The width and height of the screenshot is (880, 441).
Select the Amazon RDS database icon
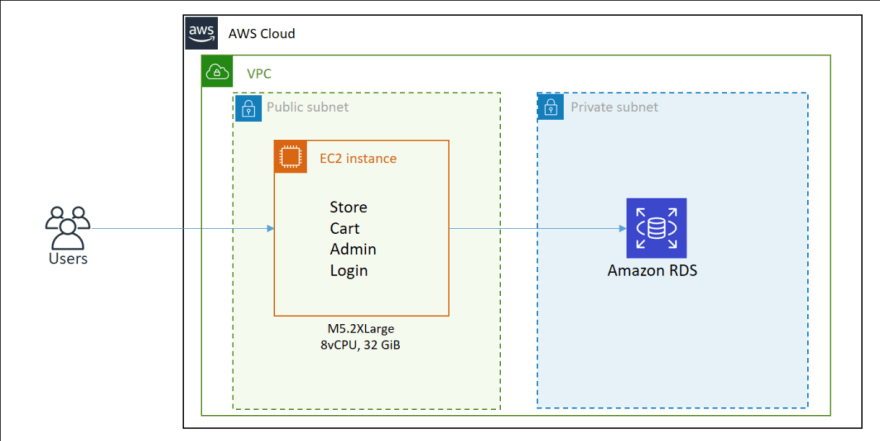656,228
